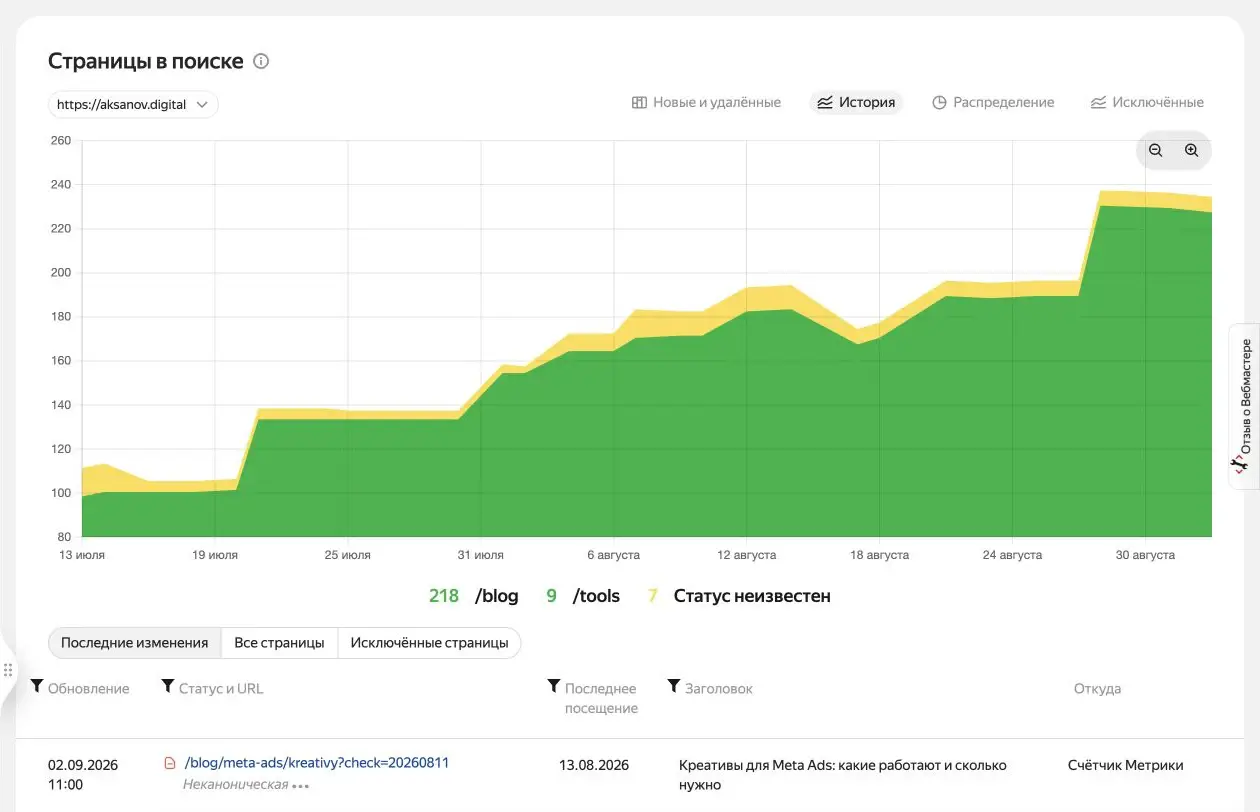Toggle the /tools series in chart legend
Image resolution: width=1260 pixels, height=812 pixels.
[583, 596]
